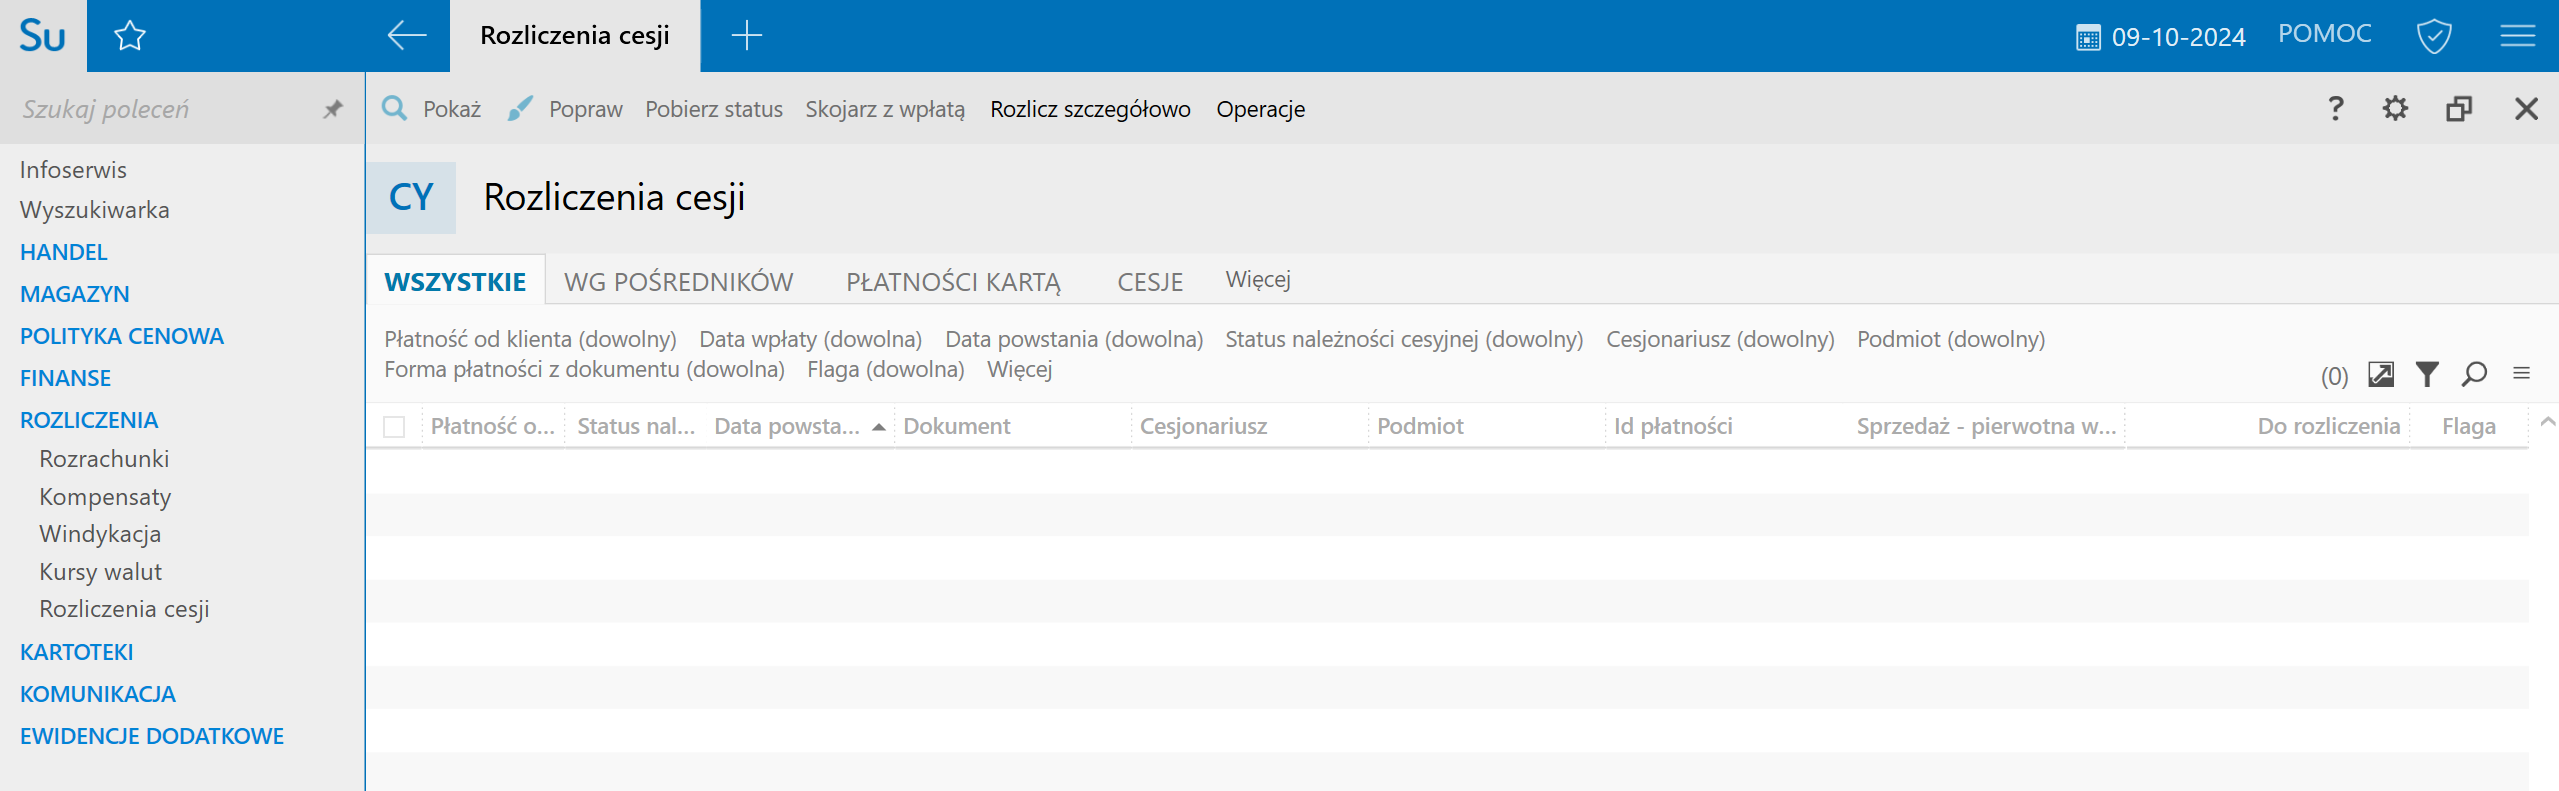Screen dimensions: 2559x791
Task: Switch to the PŁATNOŚCI KARTĄ tab
Action: [953, 282]
